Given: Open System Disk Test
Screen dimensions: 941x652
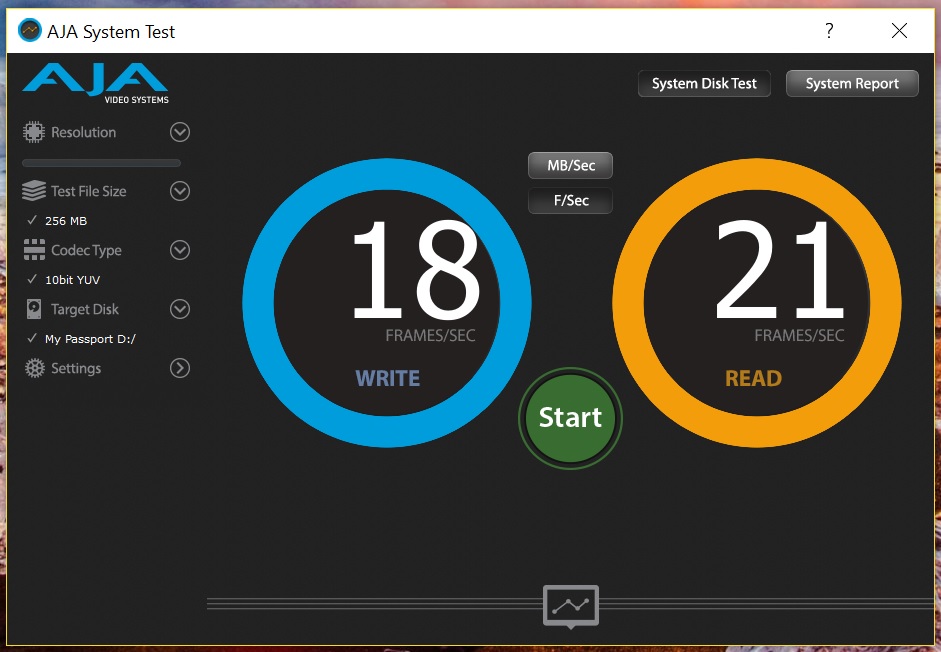Looking at the screenshot, I should tap(704, 83).
